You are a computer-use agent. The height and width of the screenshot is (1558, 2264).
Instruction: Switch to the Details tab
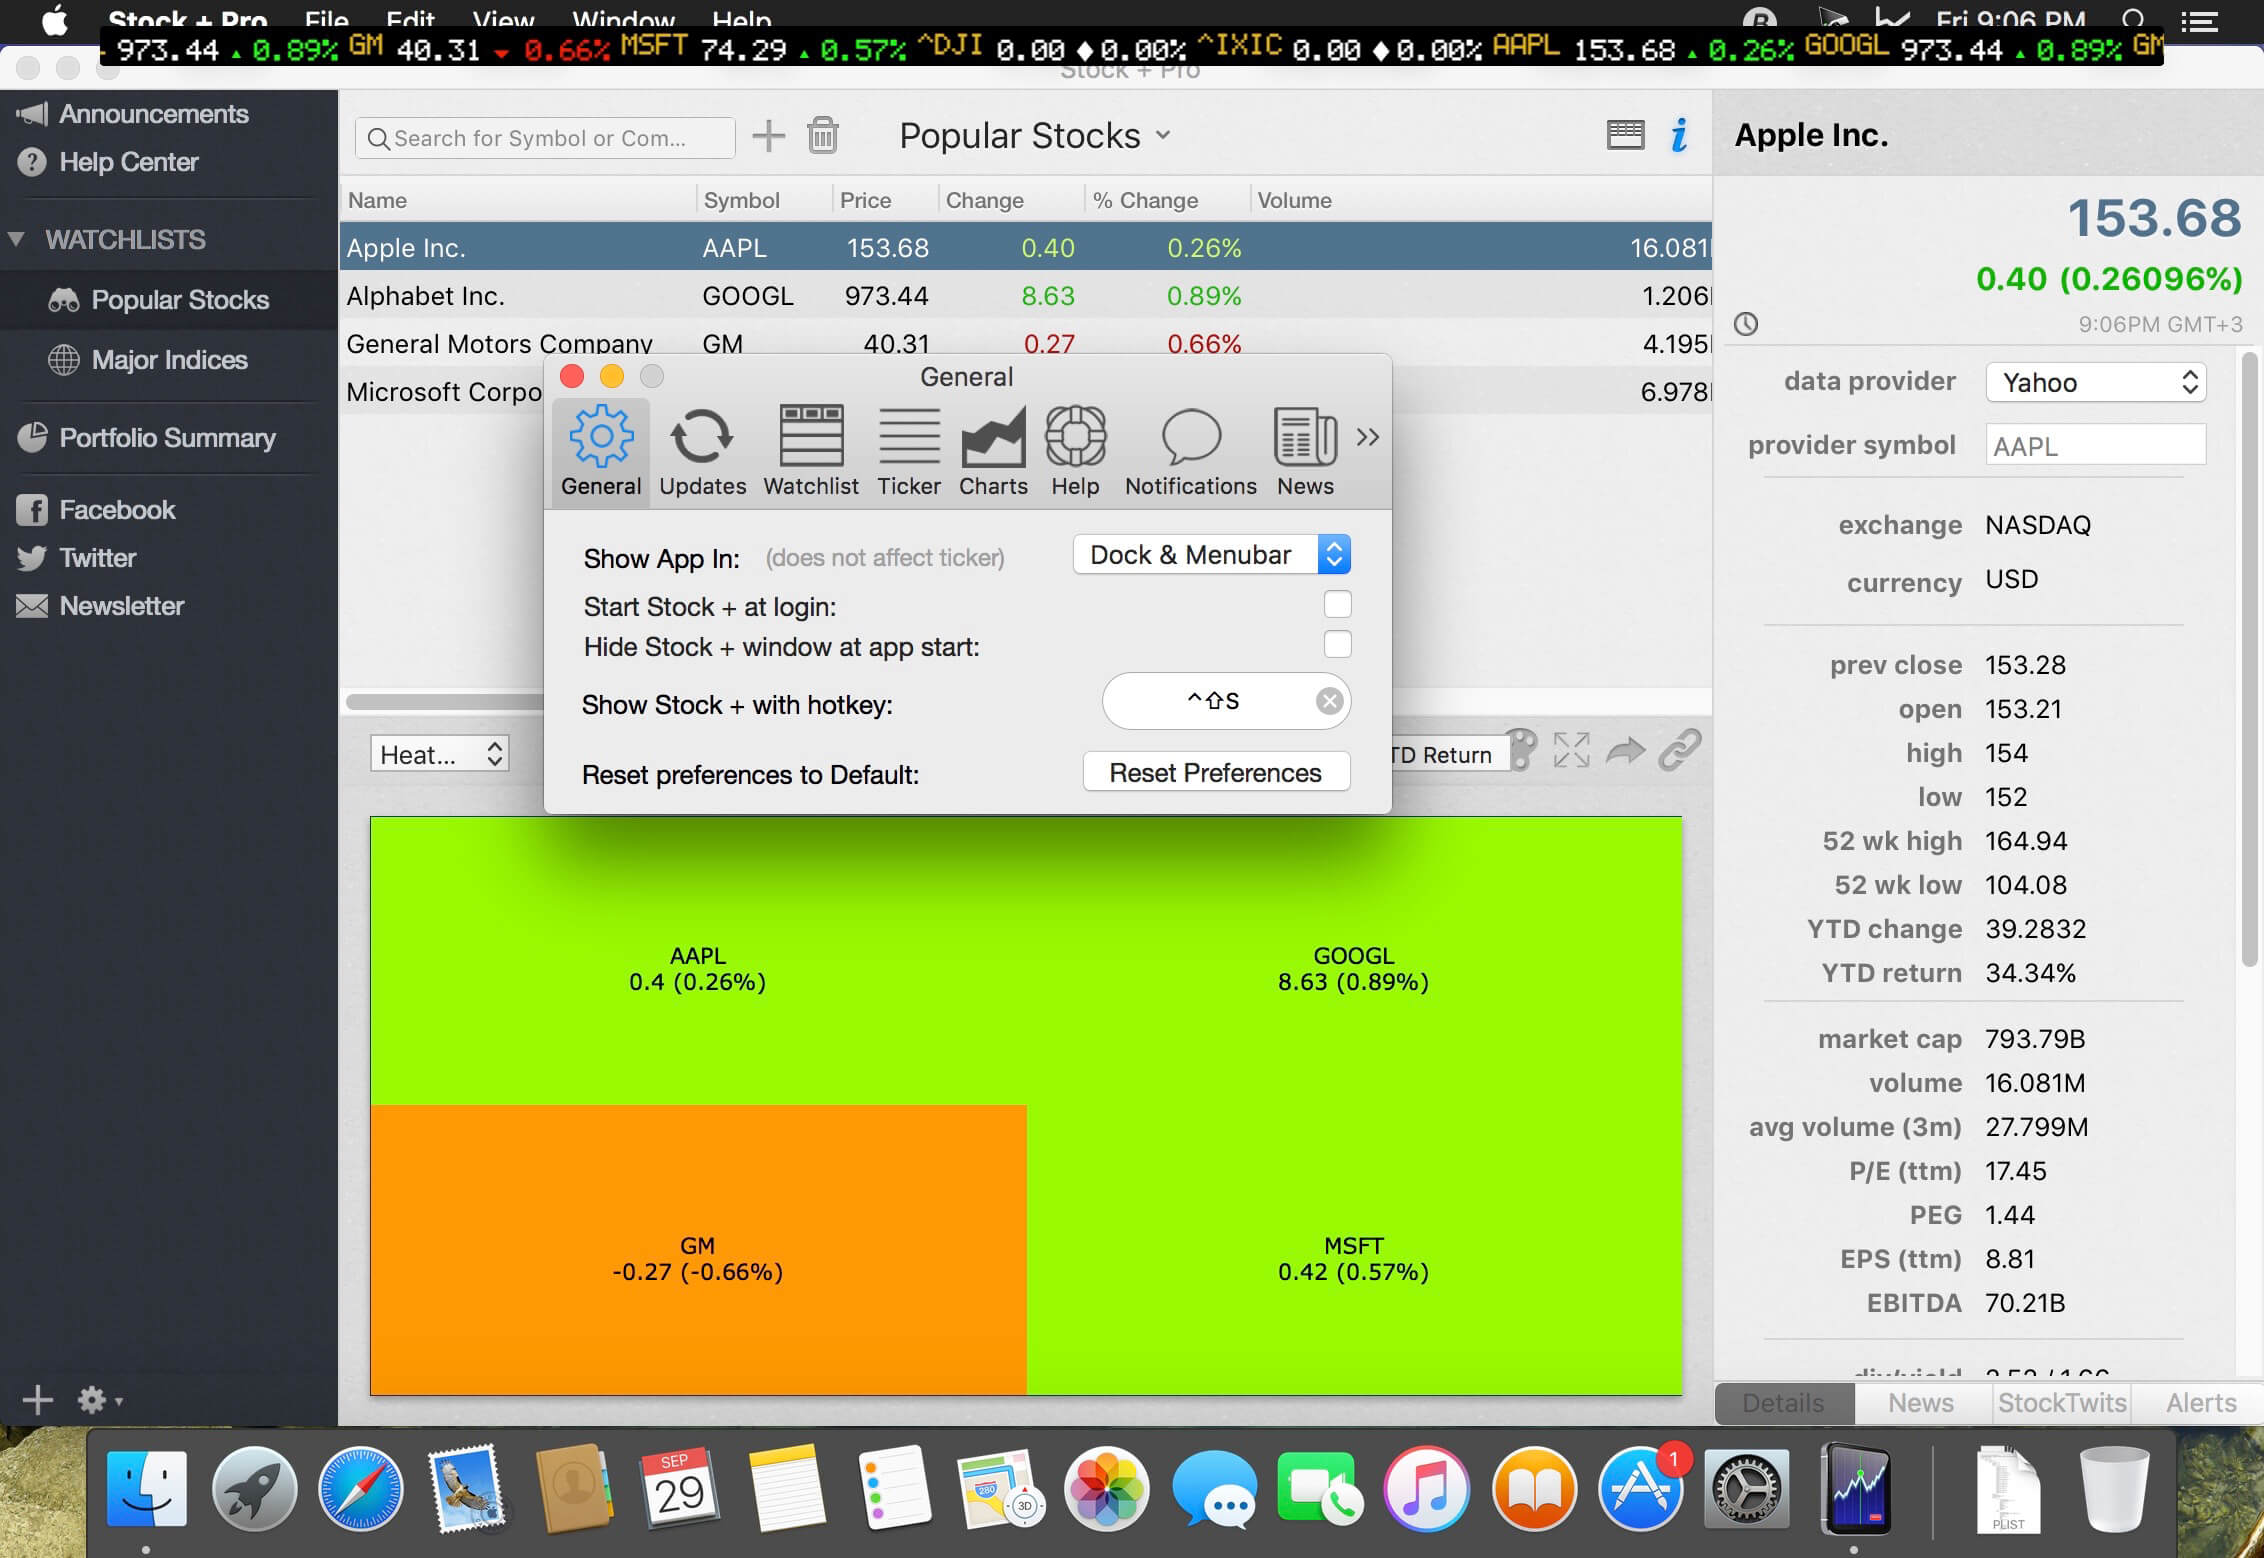[x=1784, y=1403]
